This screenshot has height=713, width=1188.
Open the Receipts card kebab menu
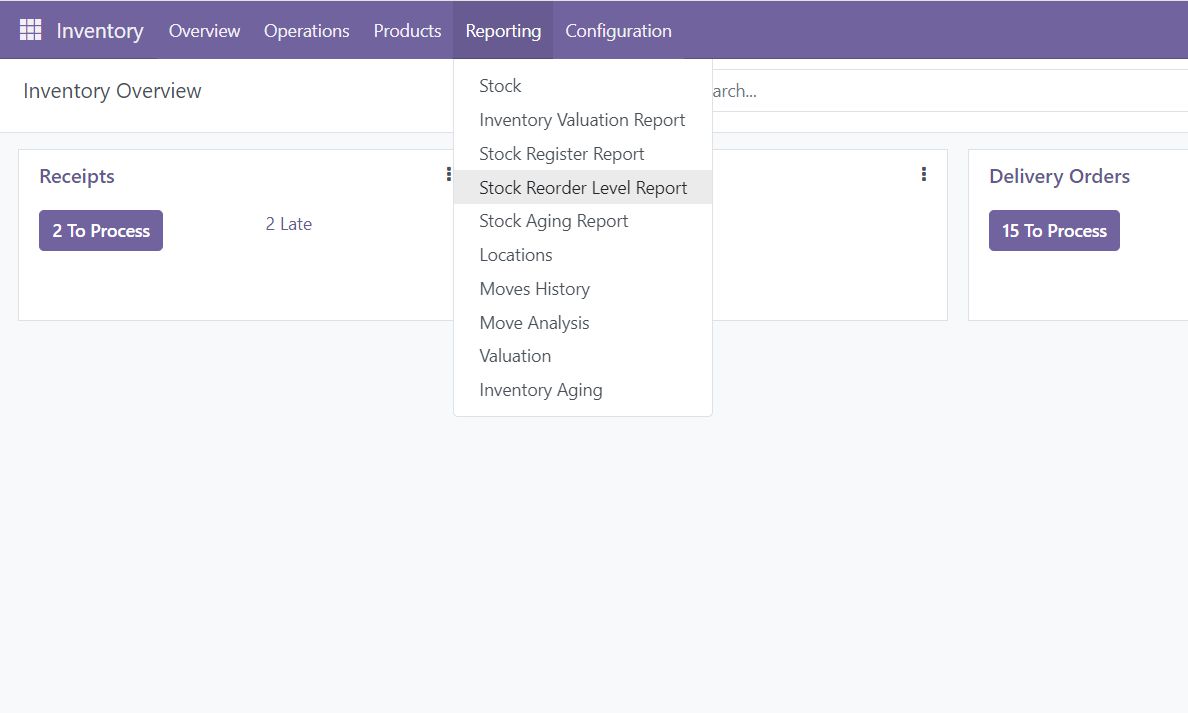pyautogui.click(x=448, y=175)
